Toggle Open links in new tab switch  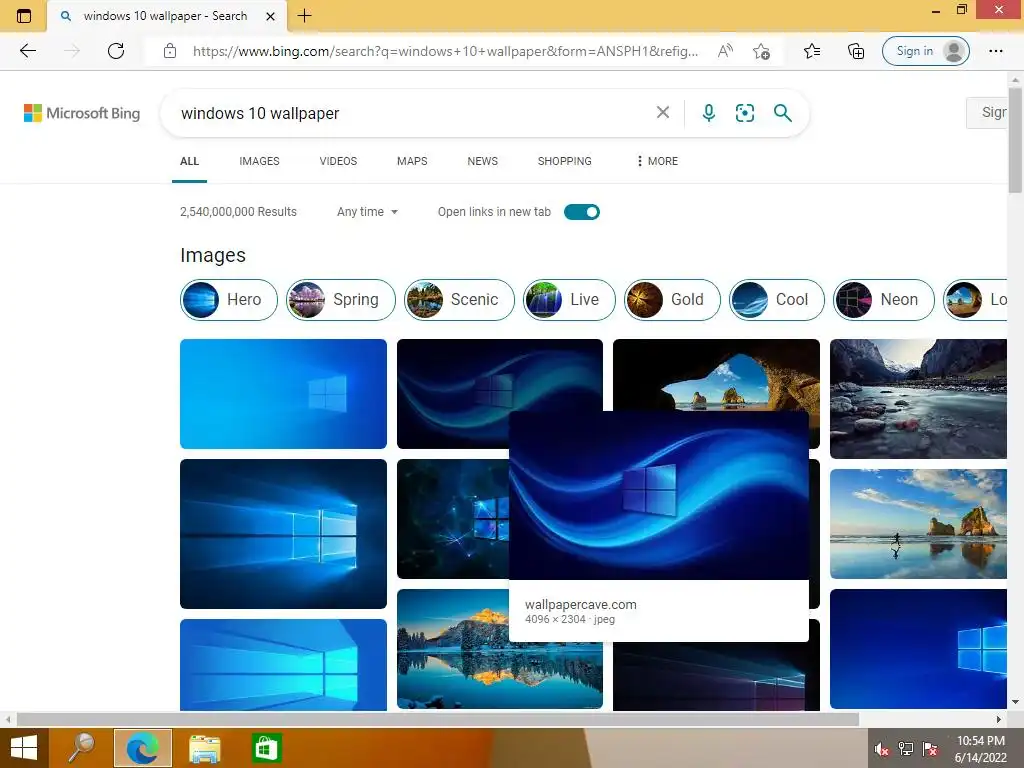click(581, 212)
